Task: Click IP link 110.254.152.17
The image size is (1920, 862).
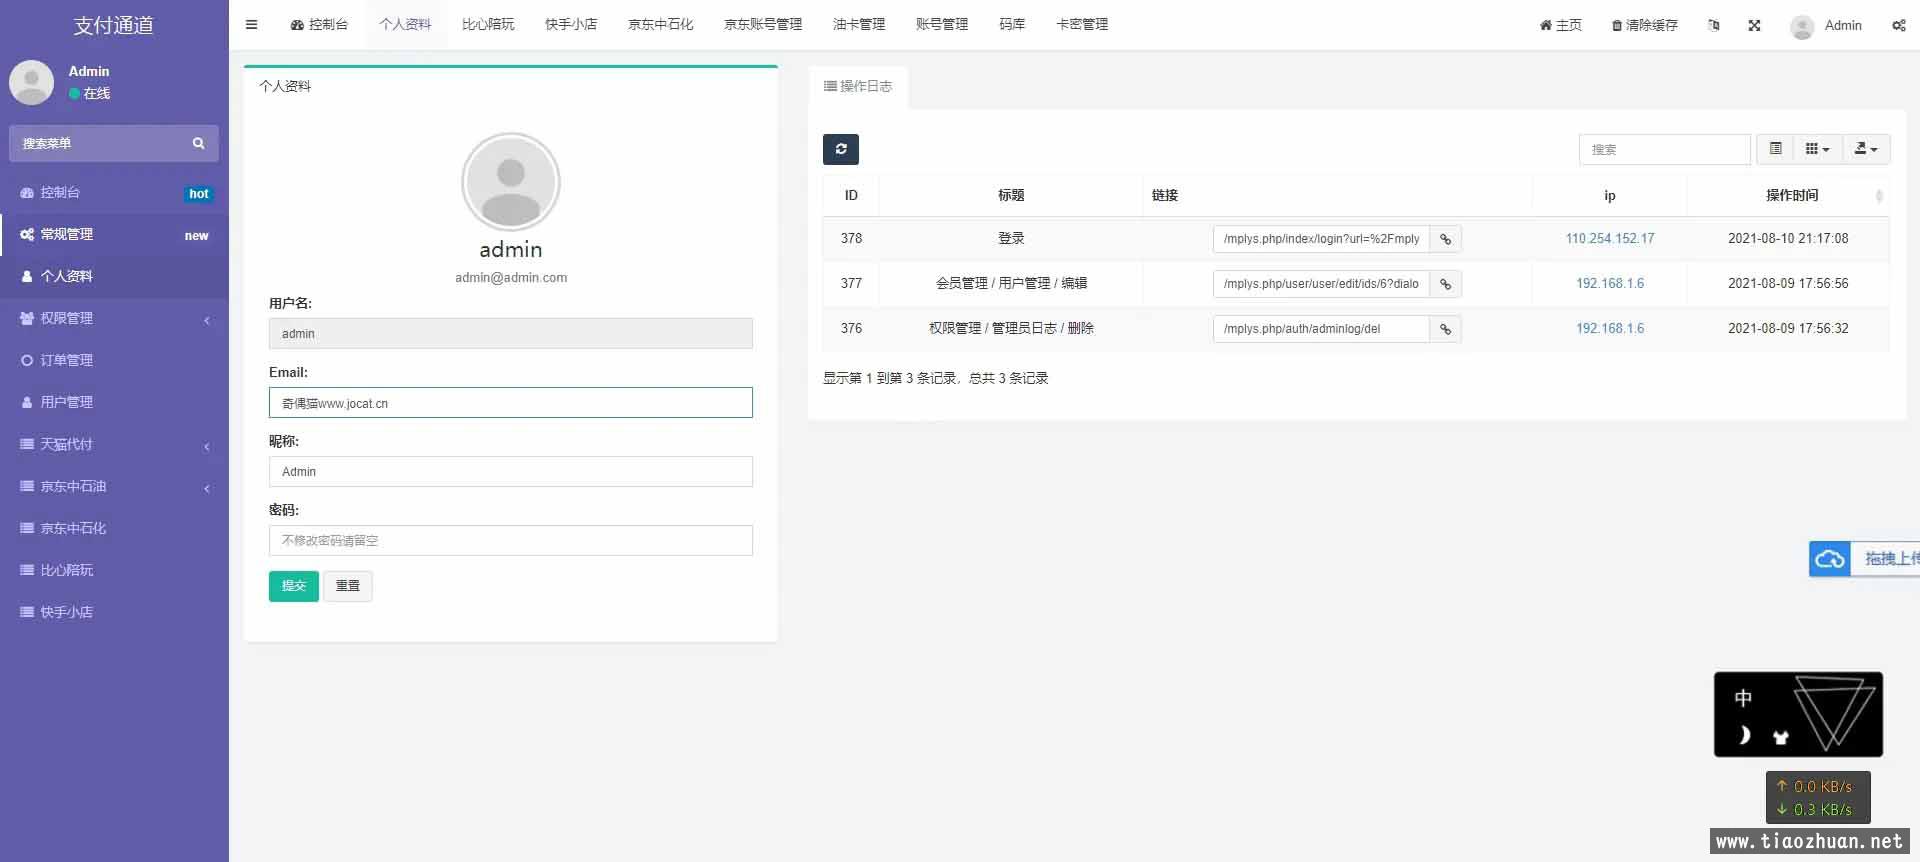Action: pyautogui.click(x=1610, y=239)
